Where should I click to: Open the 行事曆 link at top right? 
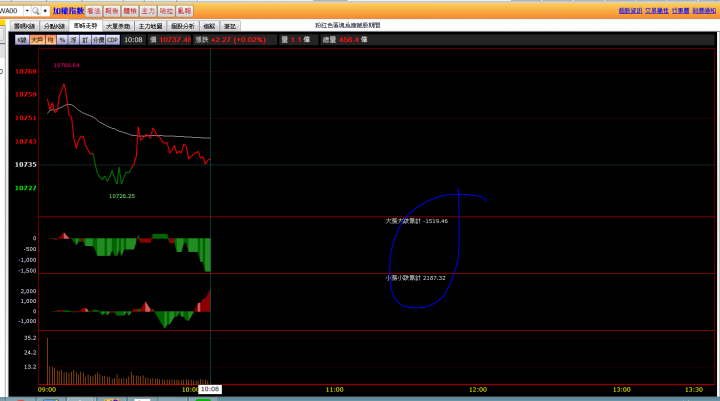680,11
